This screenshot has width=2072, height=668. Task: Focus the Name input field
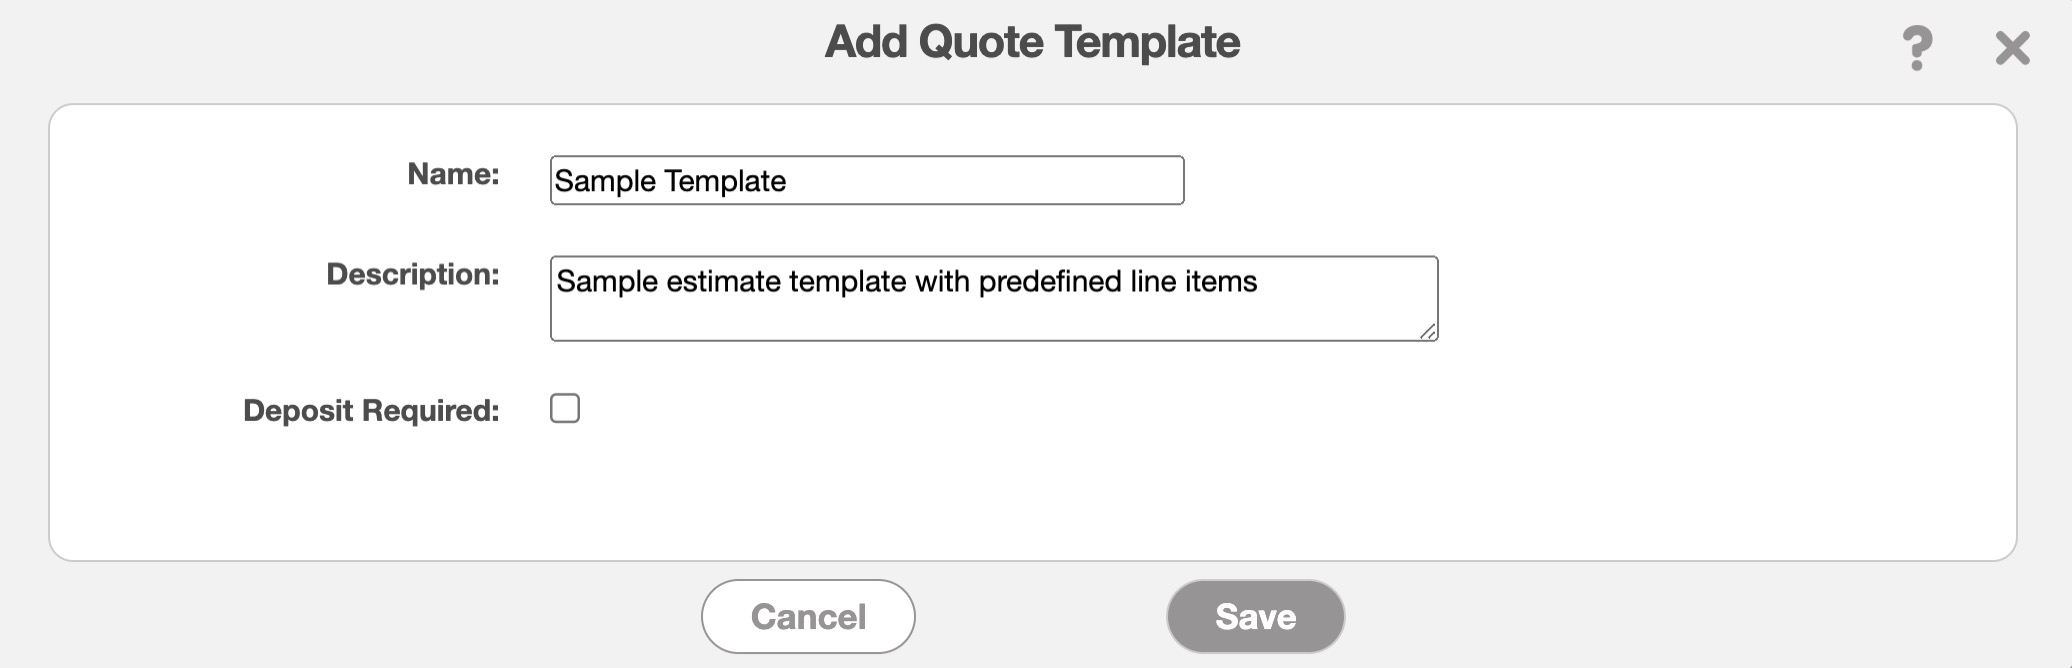[866, 181]
